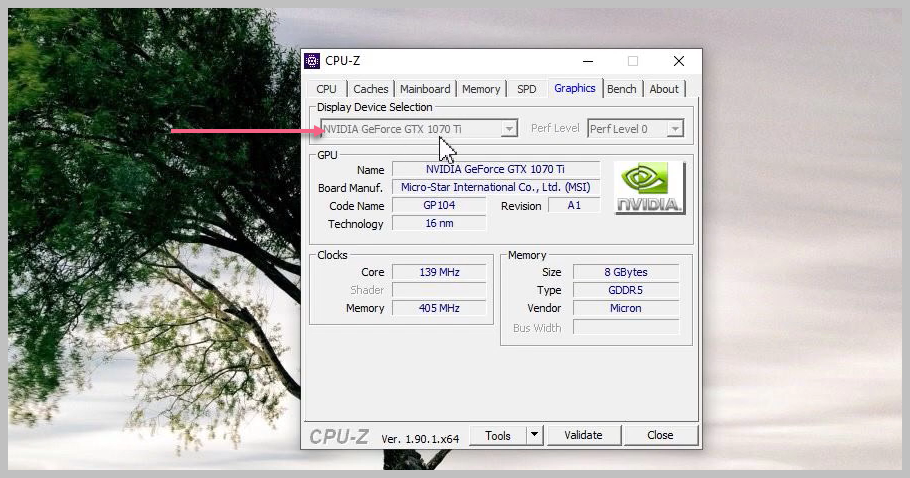
Task: Click the GPU Name field value
Action: (496, 169)
